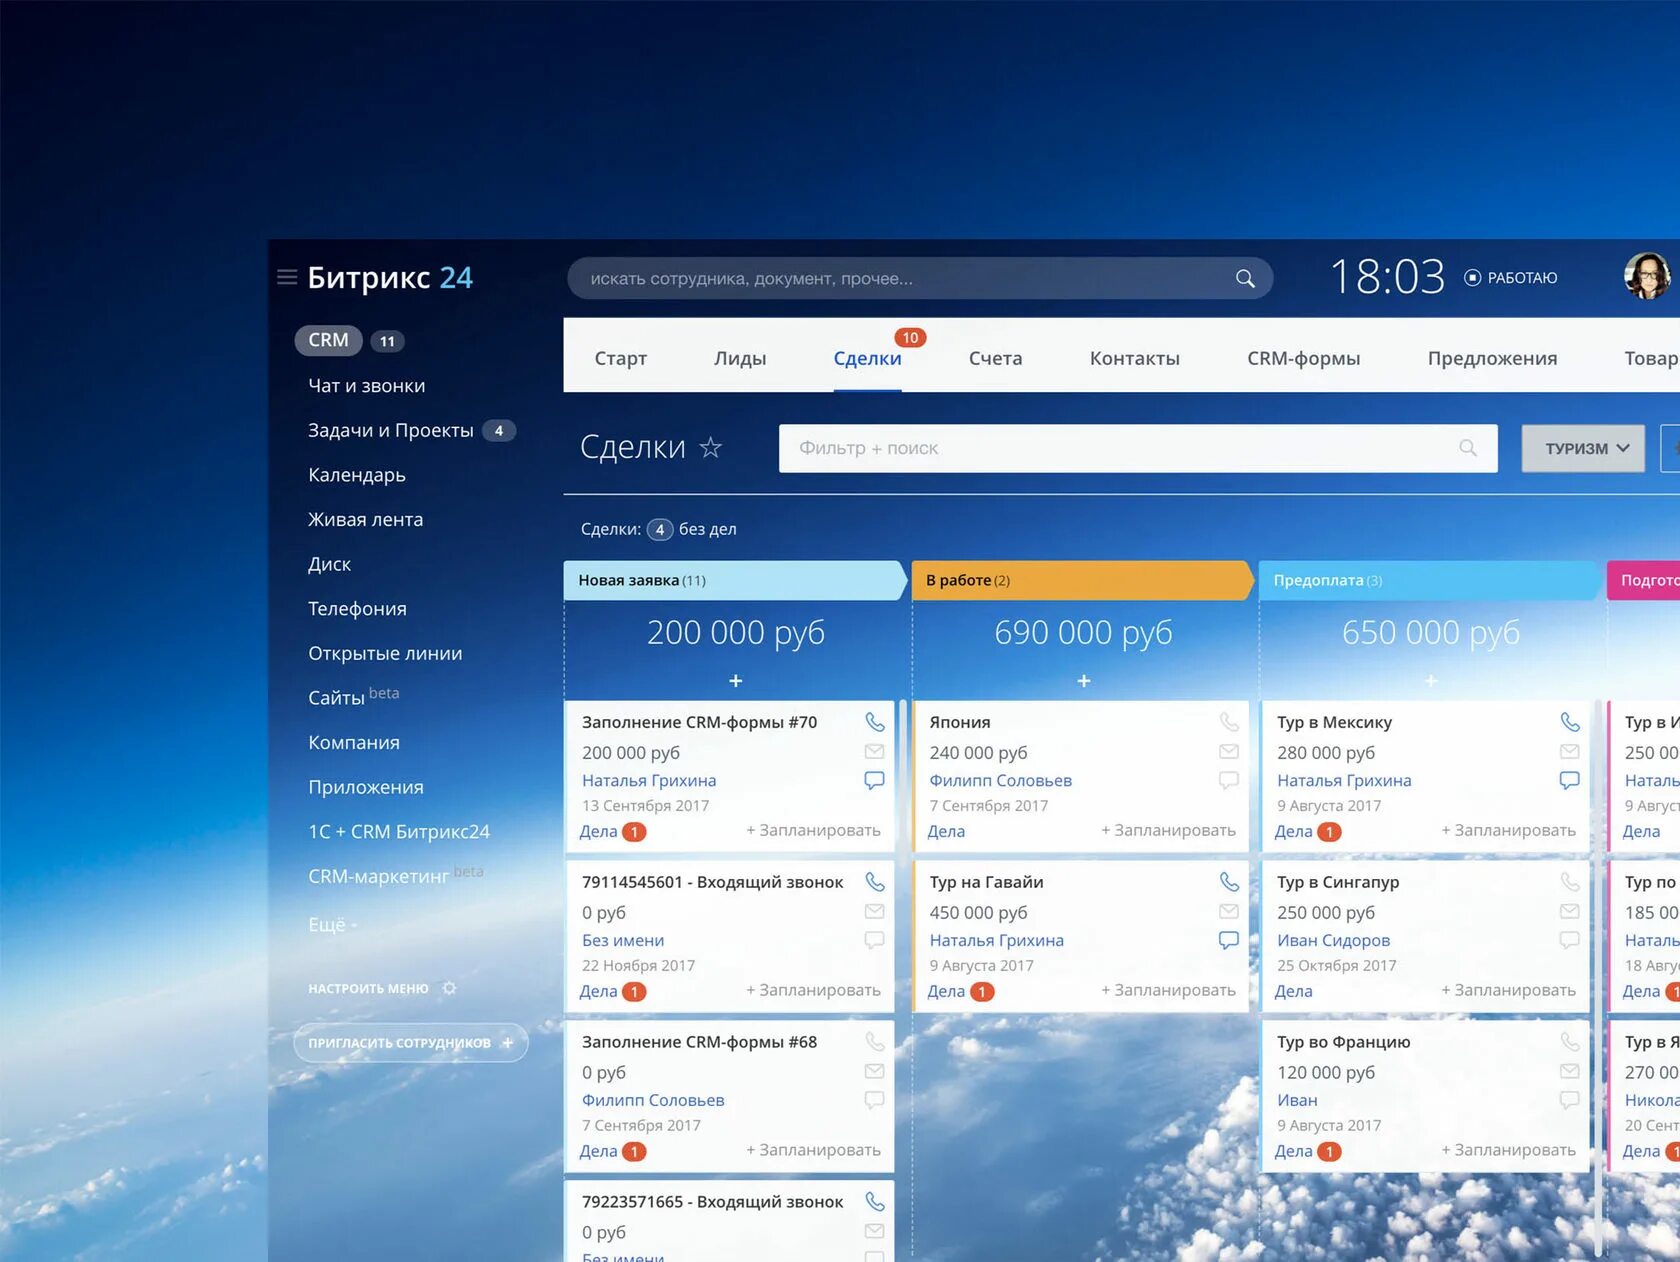Click phone icon on Тур в Сингапур card
1680x1262 pixels.
(1570, 882)
